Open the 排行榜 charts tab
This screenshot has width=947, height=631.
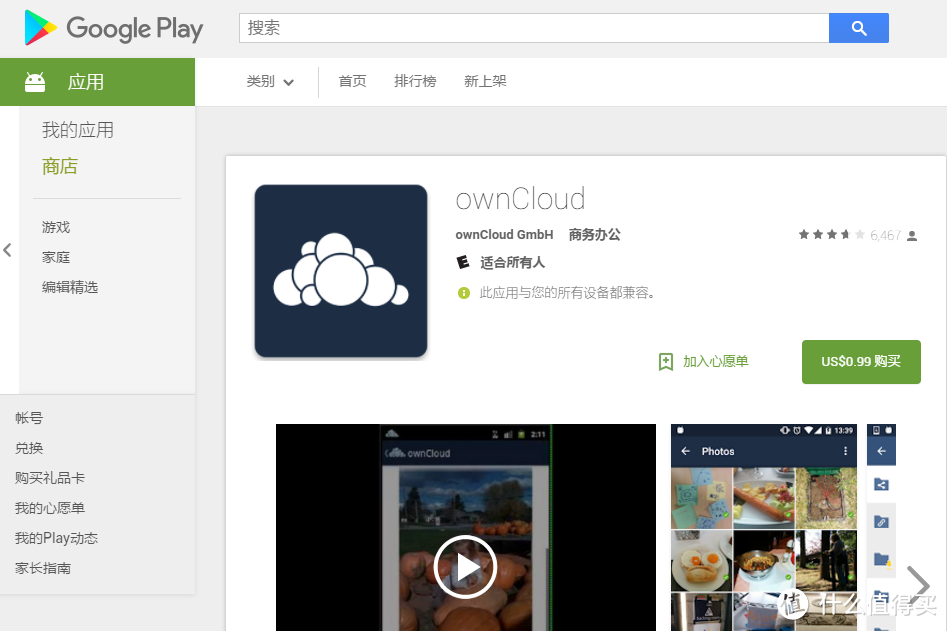[415, 81]
